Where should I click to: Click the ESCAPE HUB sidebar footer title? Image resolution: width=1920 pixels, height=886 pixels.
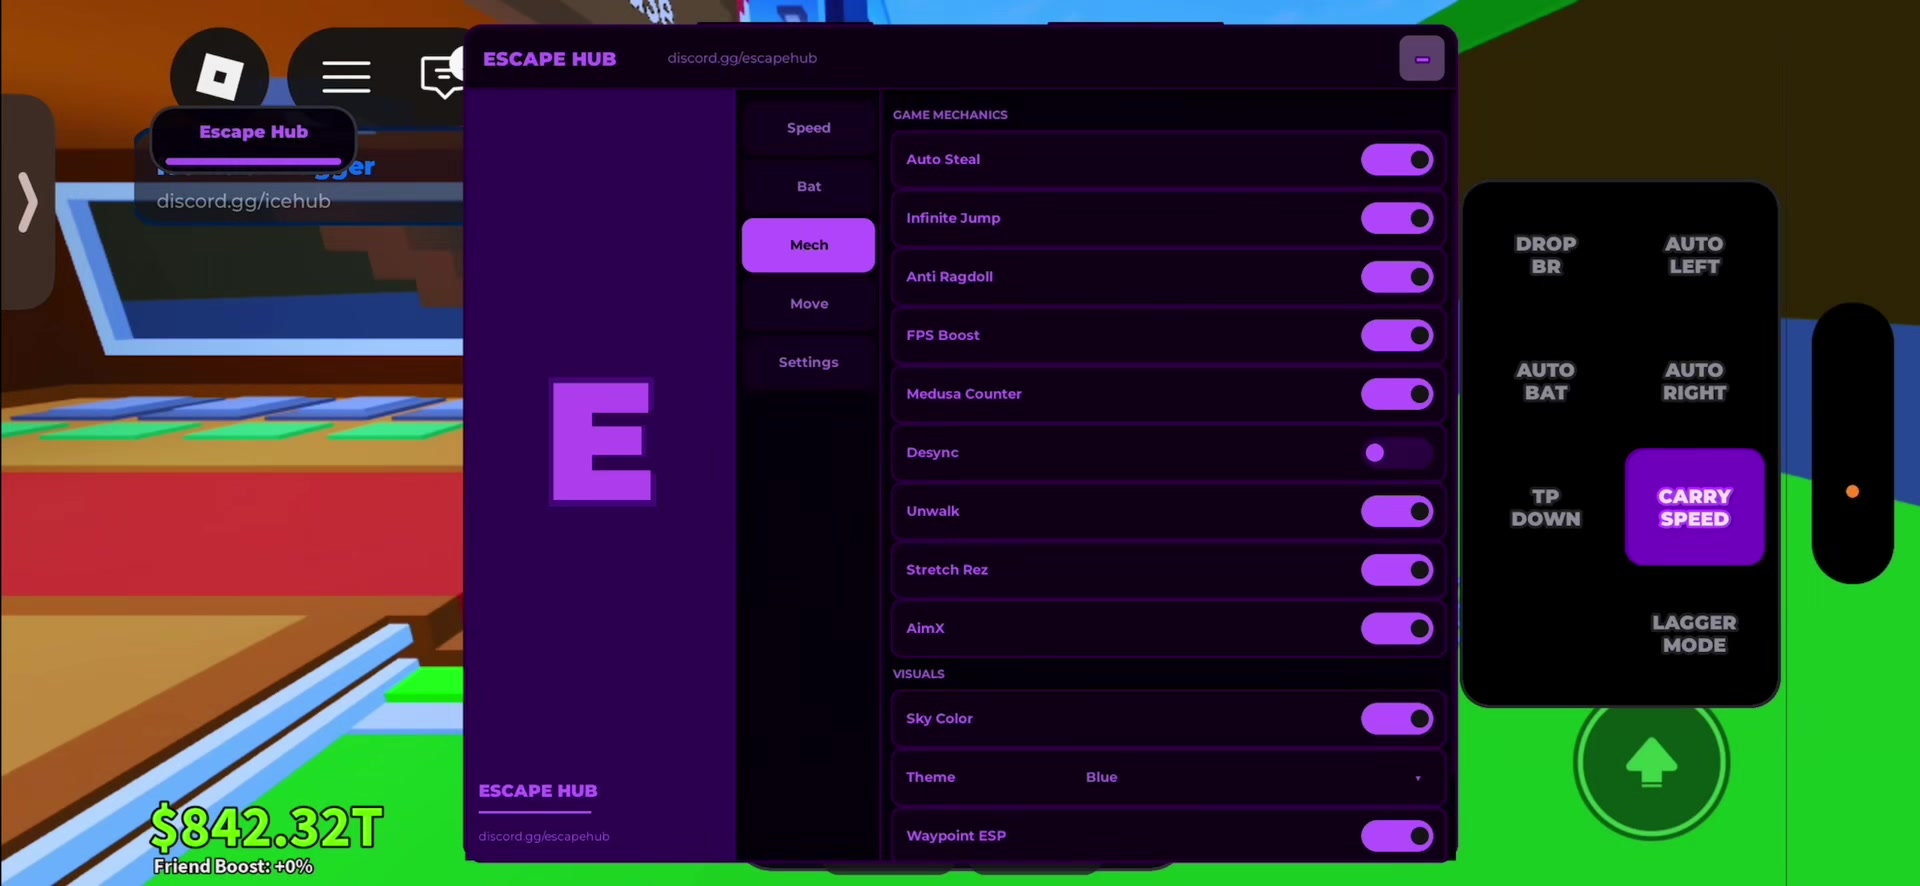(538, 791)
